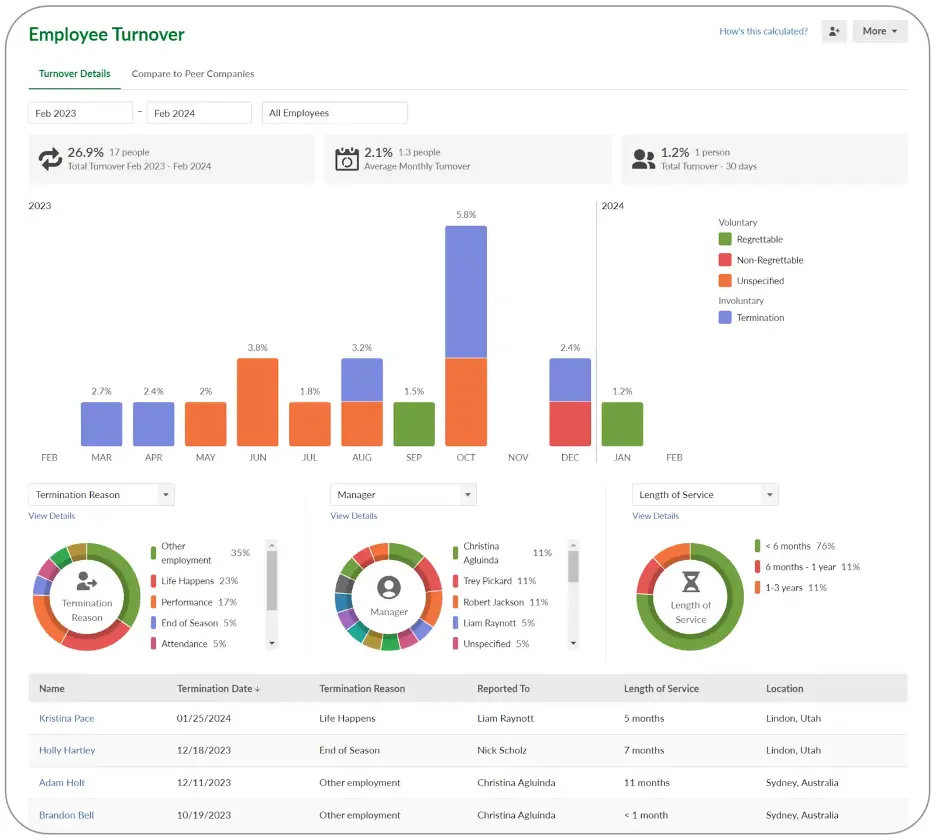Screen dimensions: 936x840
Task: Open the How's this calculated link
Action: [766, 31]
